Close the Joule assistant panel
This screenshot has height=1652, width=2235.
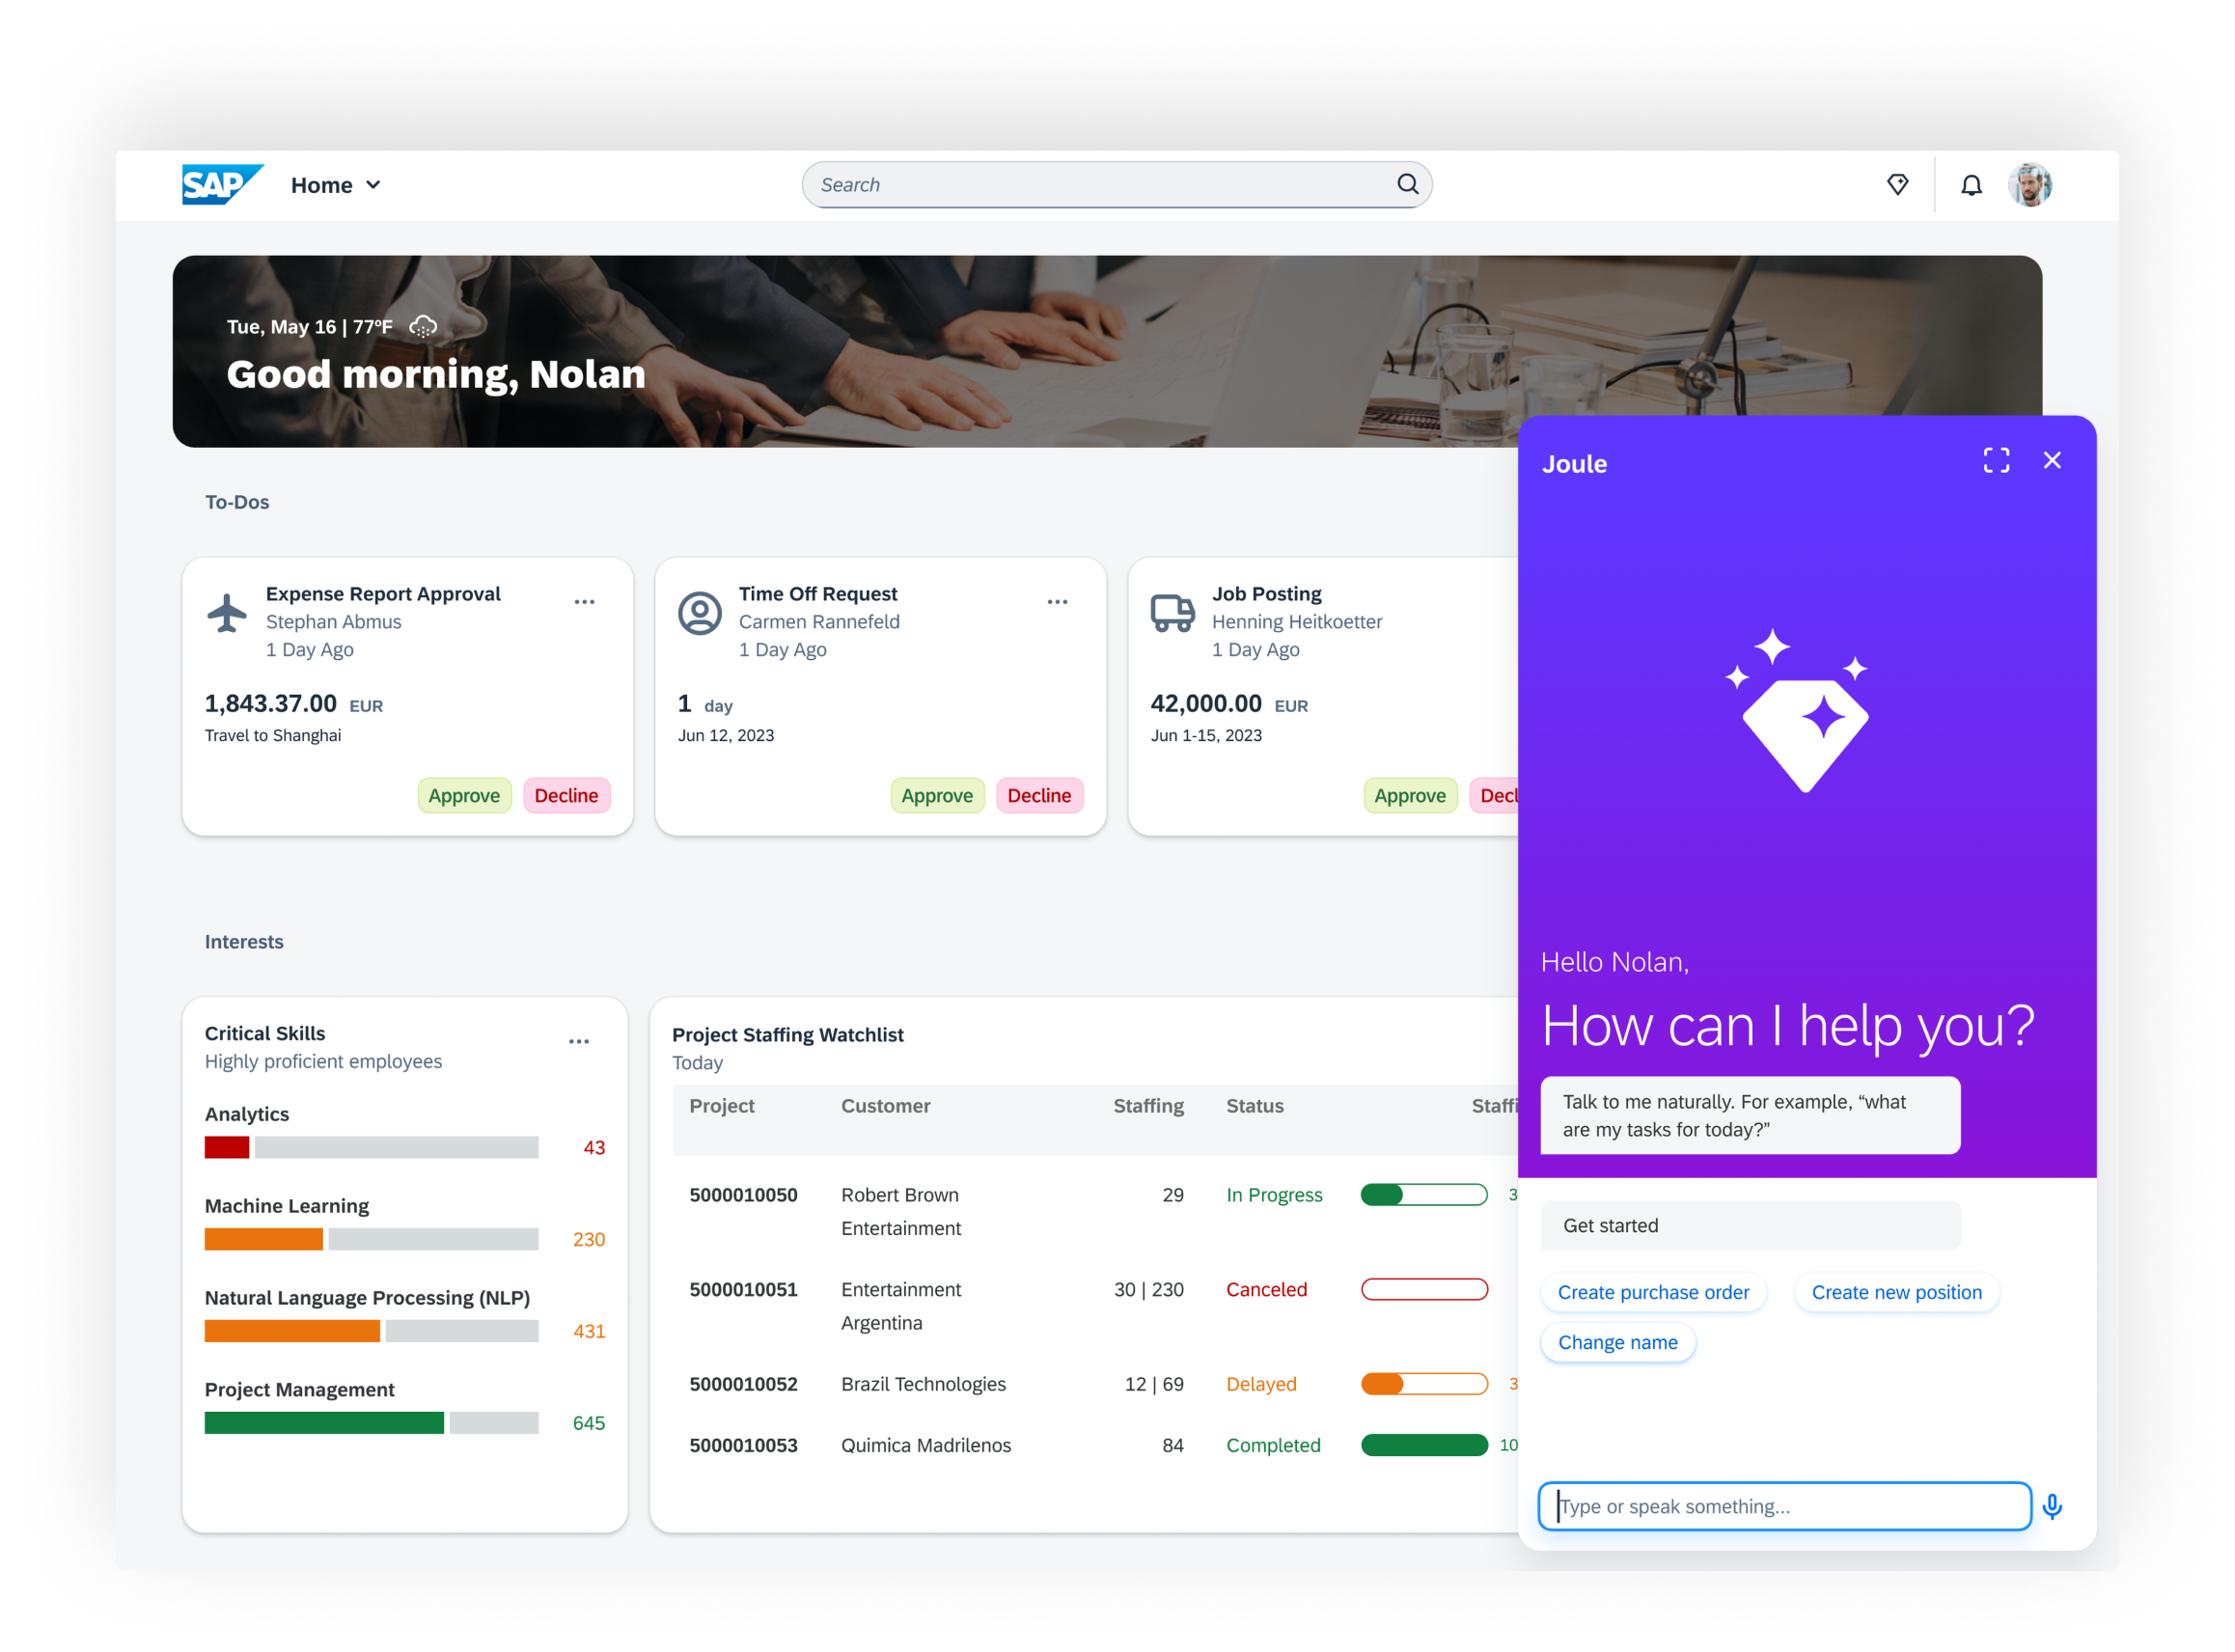2052,460
